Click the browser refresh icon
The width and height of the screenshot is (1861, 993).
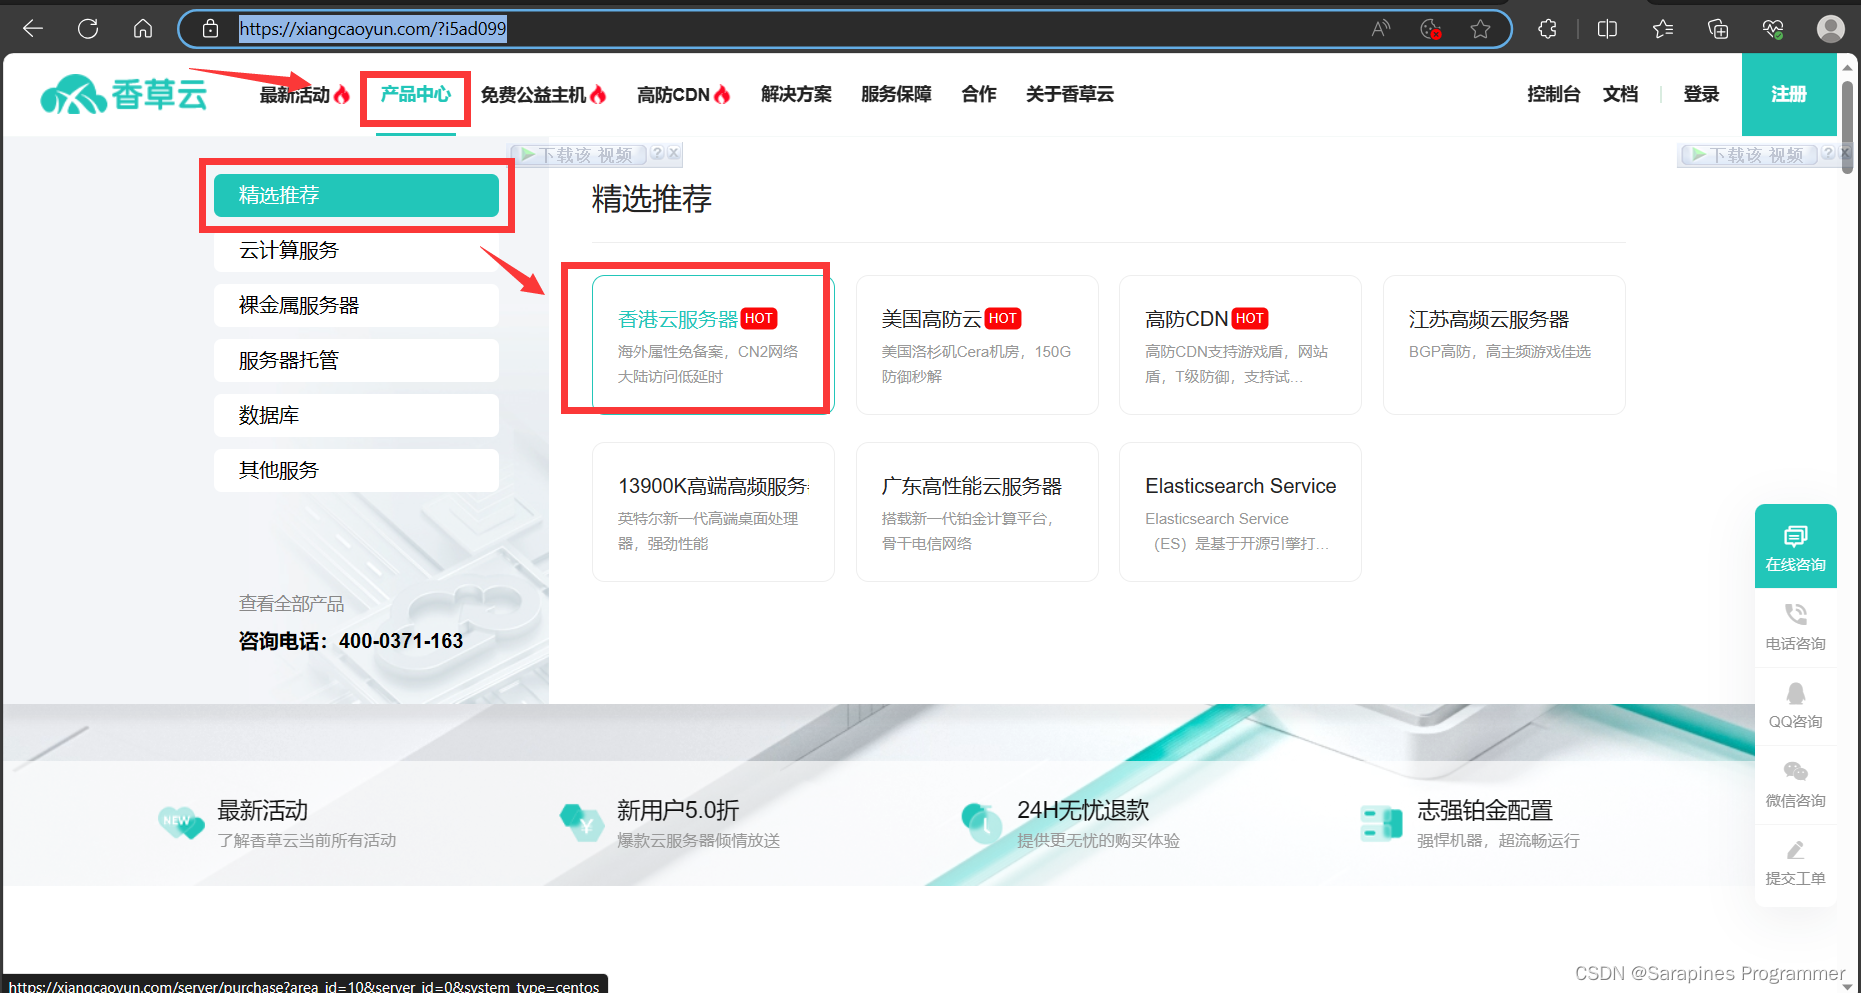pyautogui.click(x=88, y=29)
